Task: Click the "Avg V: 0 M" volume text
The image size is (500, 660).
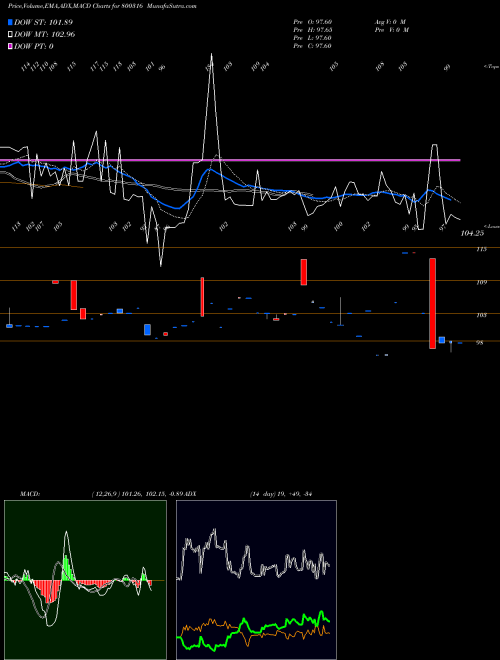Action: point(391,22)
